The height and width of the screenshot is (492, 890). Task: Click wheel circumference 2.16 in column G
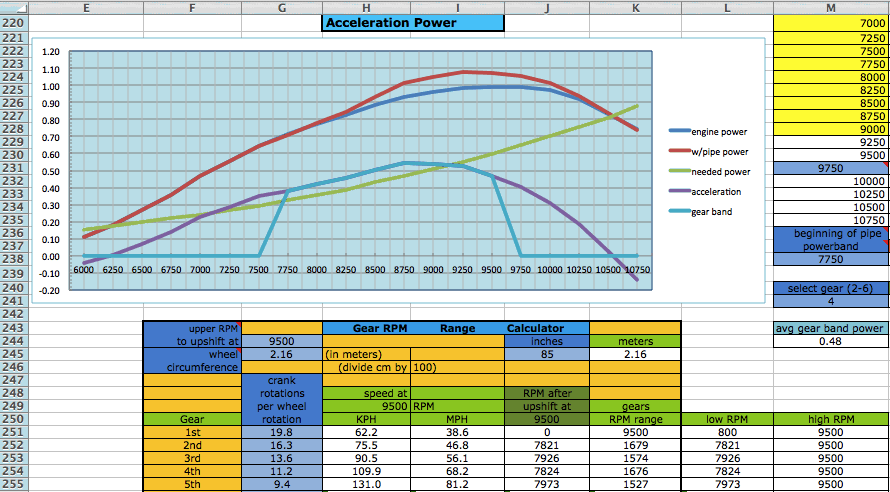pyautogui.click(x=282, y=354)
